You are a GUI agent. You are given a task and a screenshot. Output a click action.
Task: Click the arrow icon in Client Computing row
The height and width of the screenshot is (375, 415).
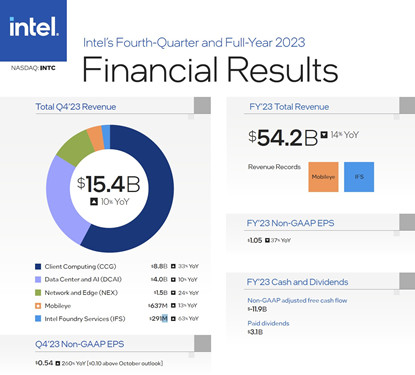pyautogui.click(x=173, y=266)
